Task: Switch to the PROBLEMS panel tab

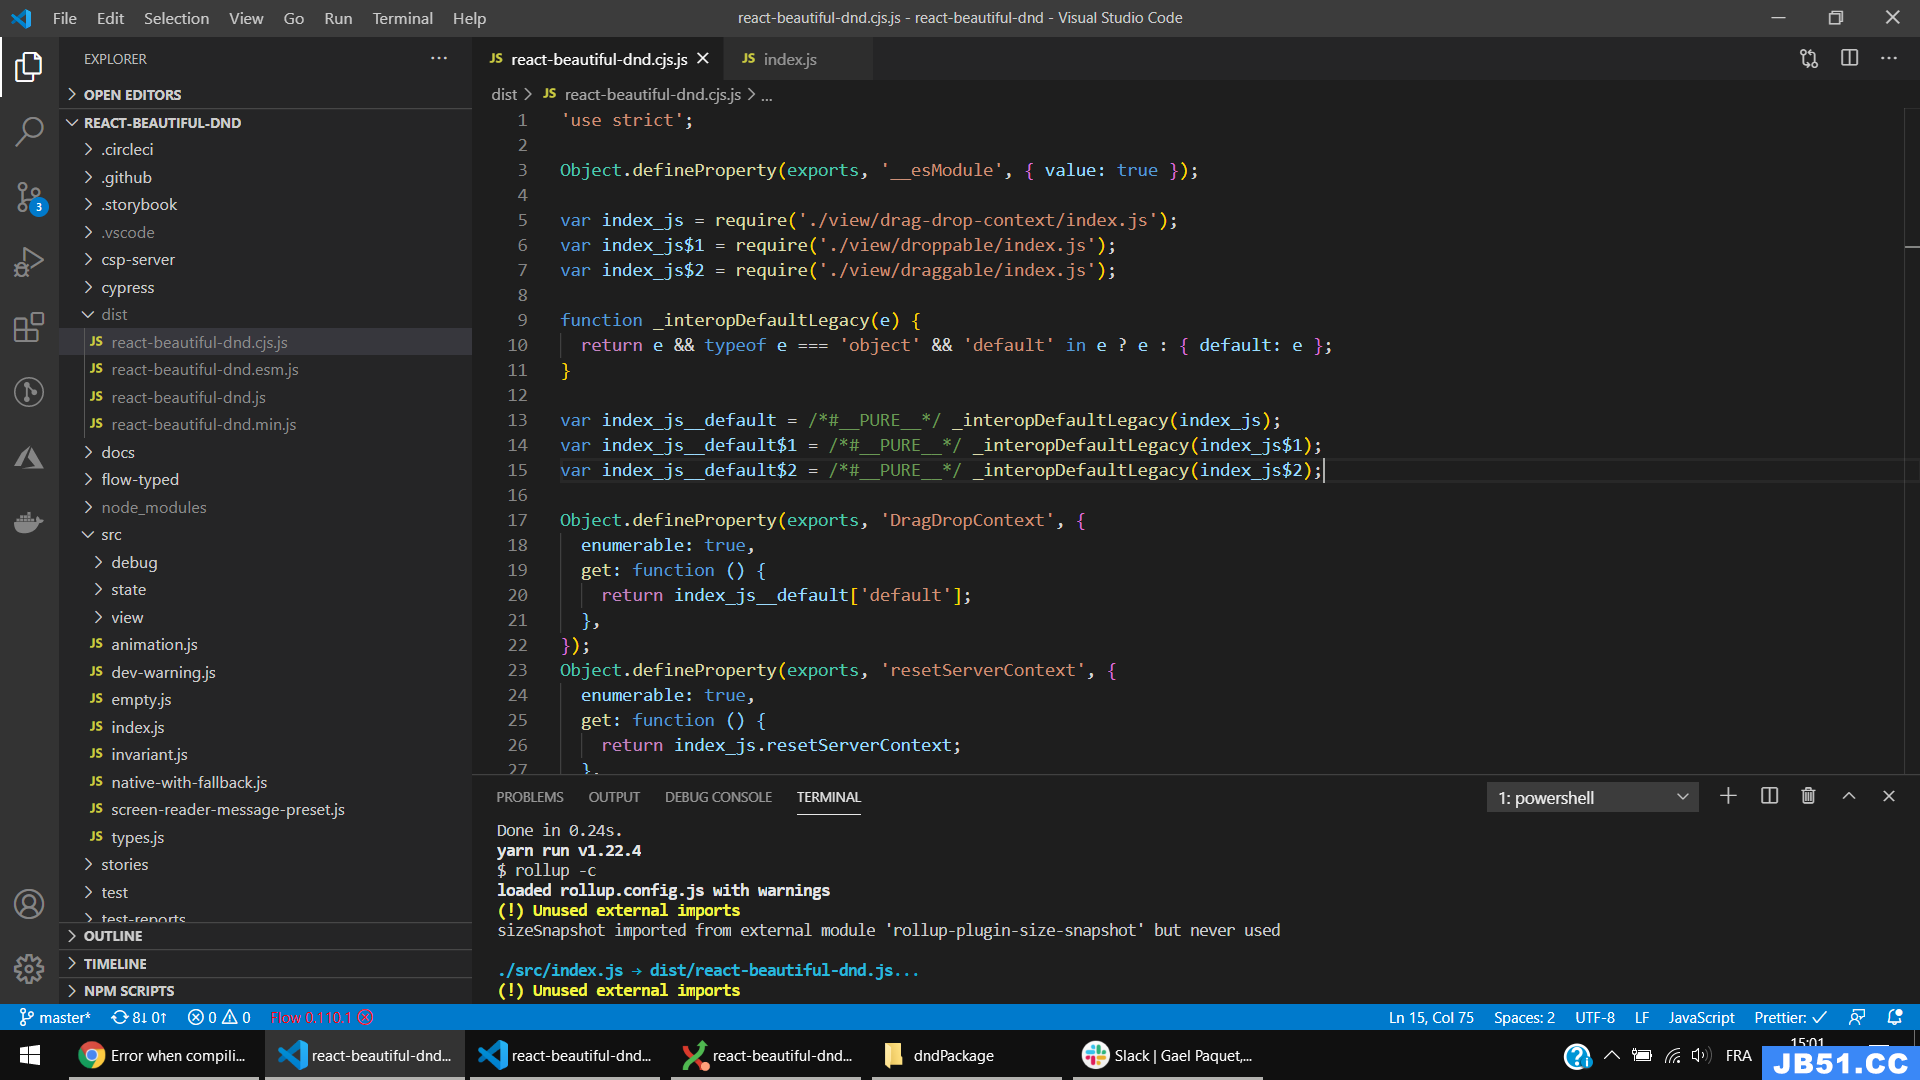Action: point(530,797)
